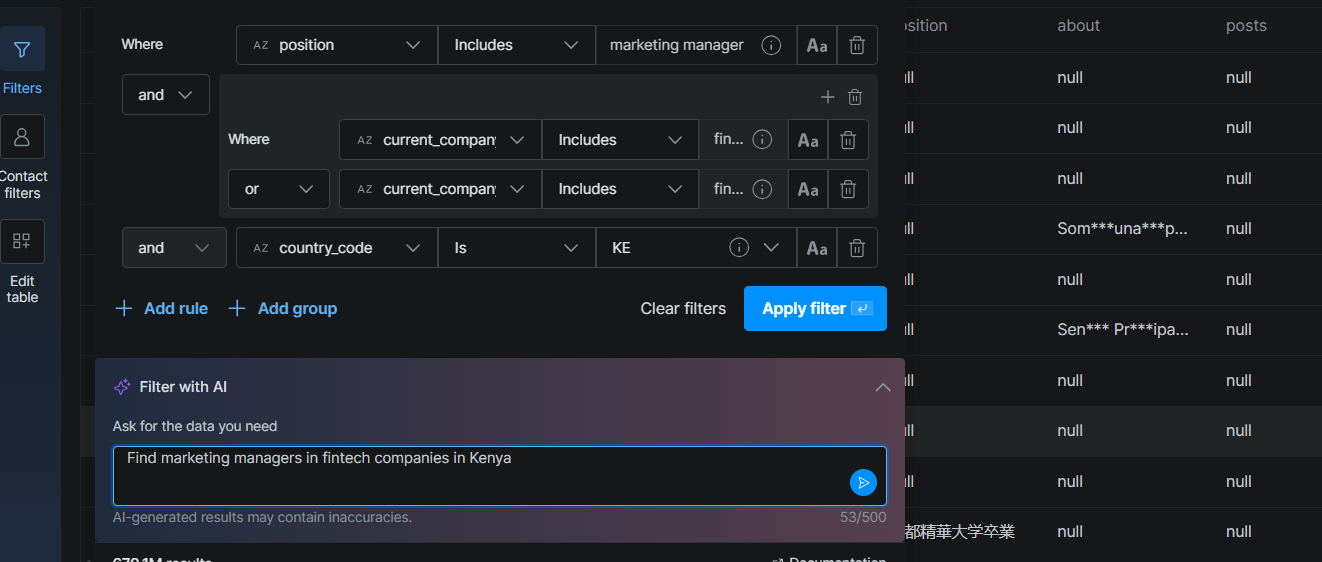Change the first 'and' group connector

[166, 95]
